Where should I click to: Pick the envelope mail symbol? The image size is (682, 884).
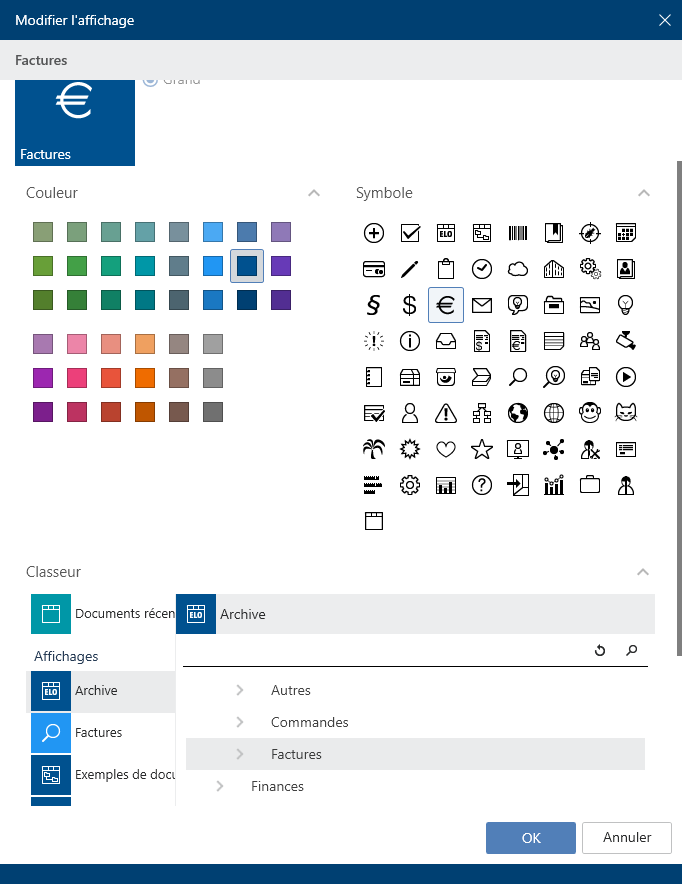[482, 305]
